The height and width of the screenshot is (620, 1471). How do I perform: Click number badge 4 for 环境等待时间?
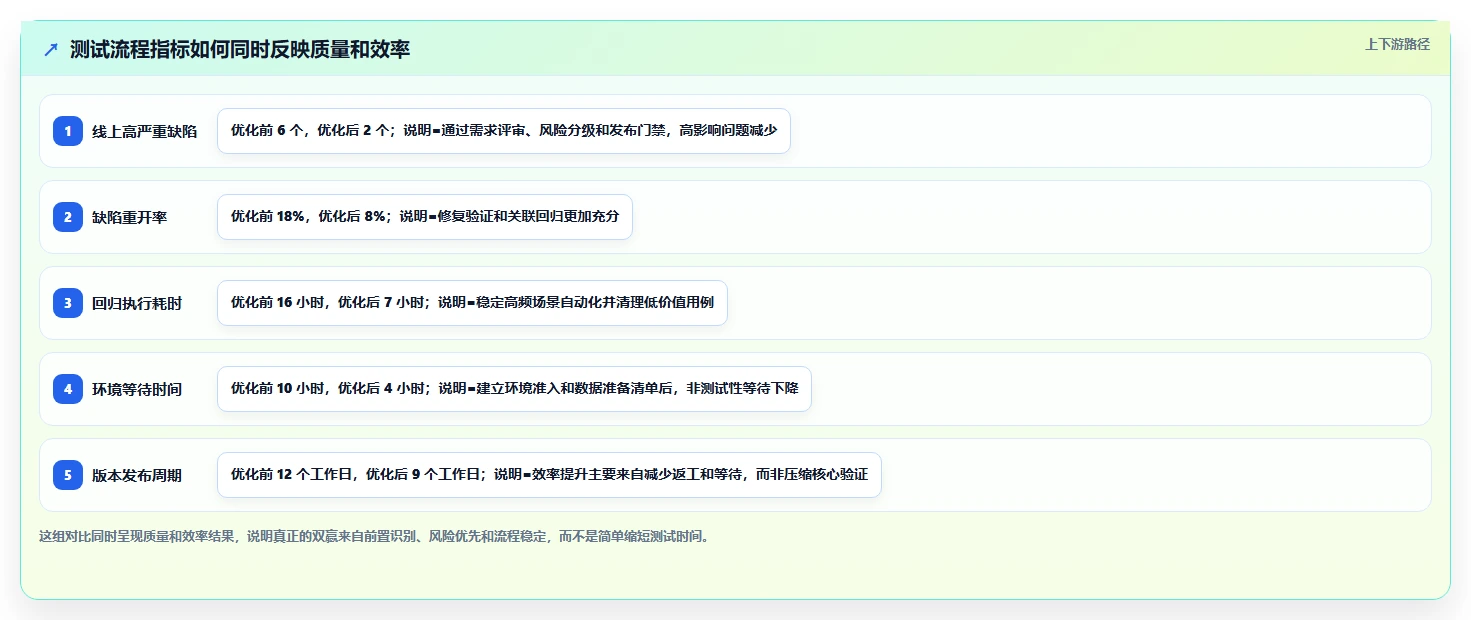68,389
